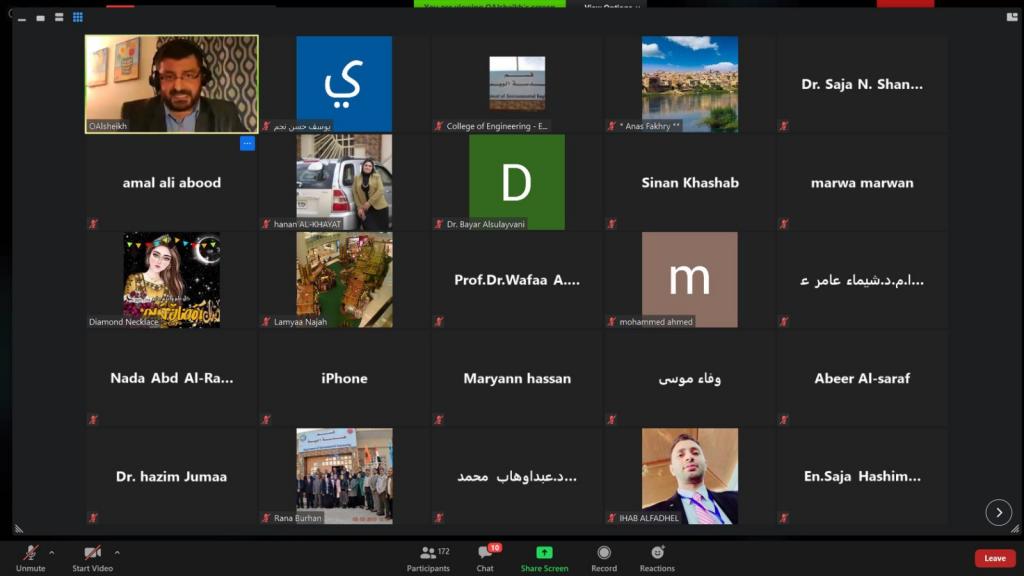Open the Reactions menu
The width and height of the screenshot is (1024, 576).
[x=657, y=557]
